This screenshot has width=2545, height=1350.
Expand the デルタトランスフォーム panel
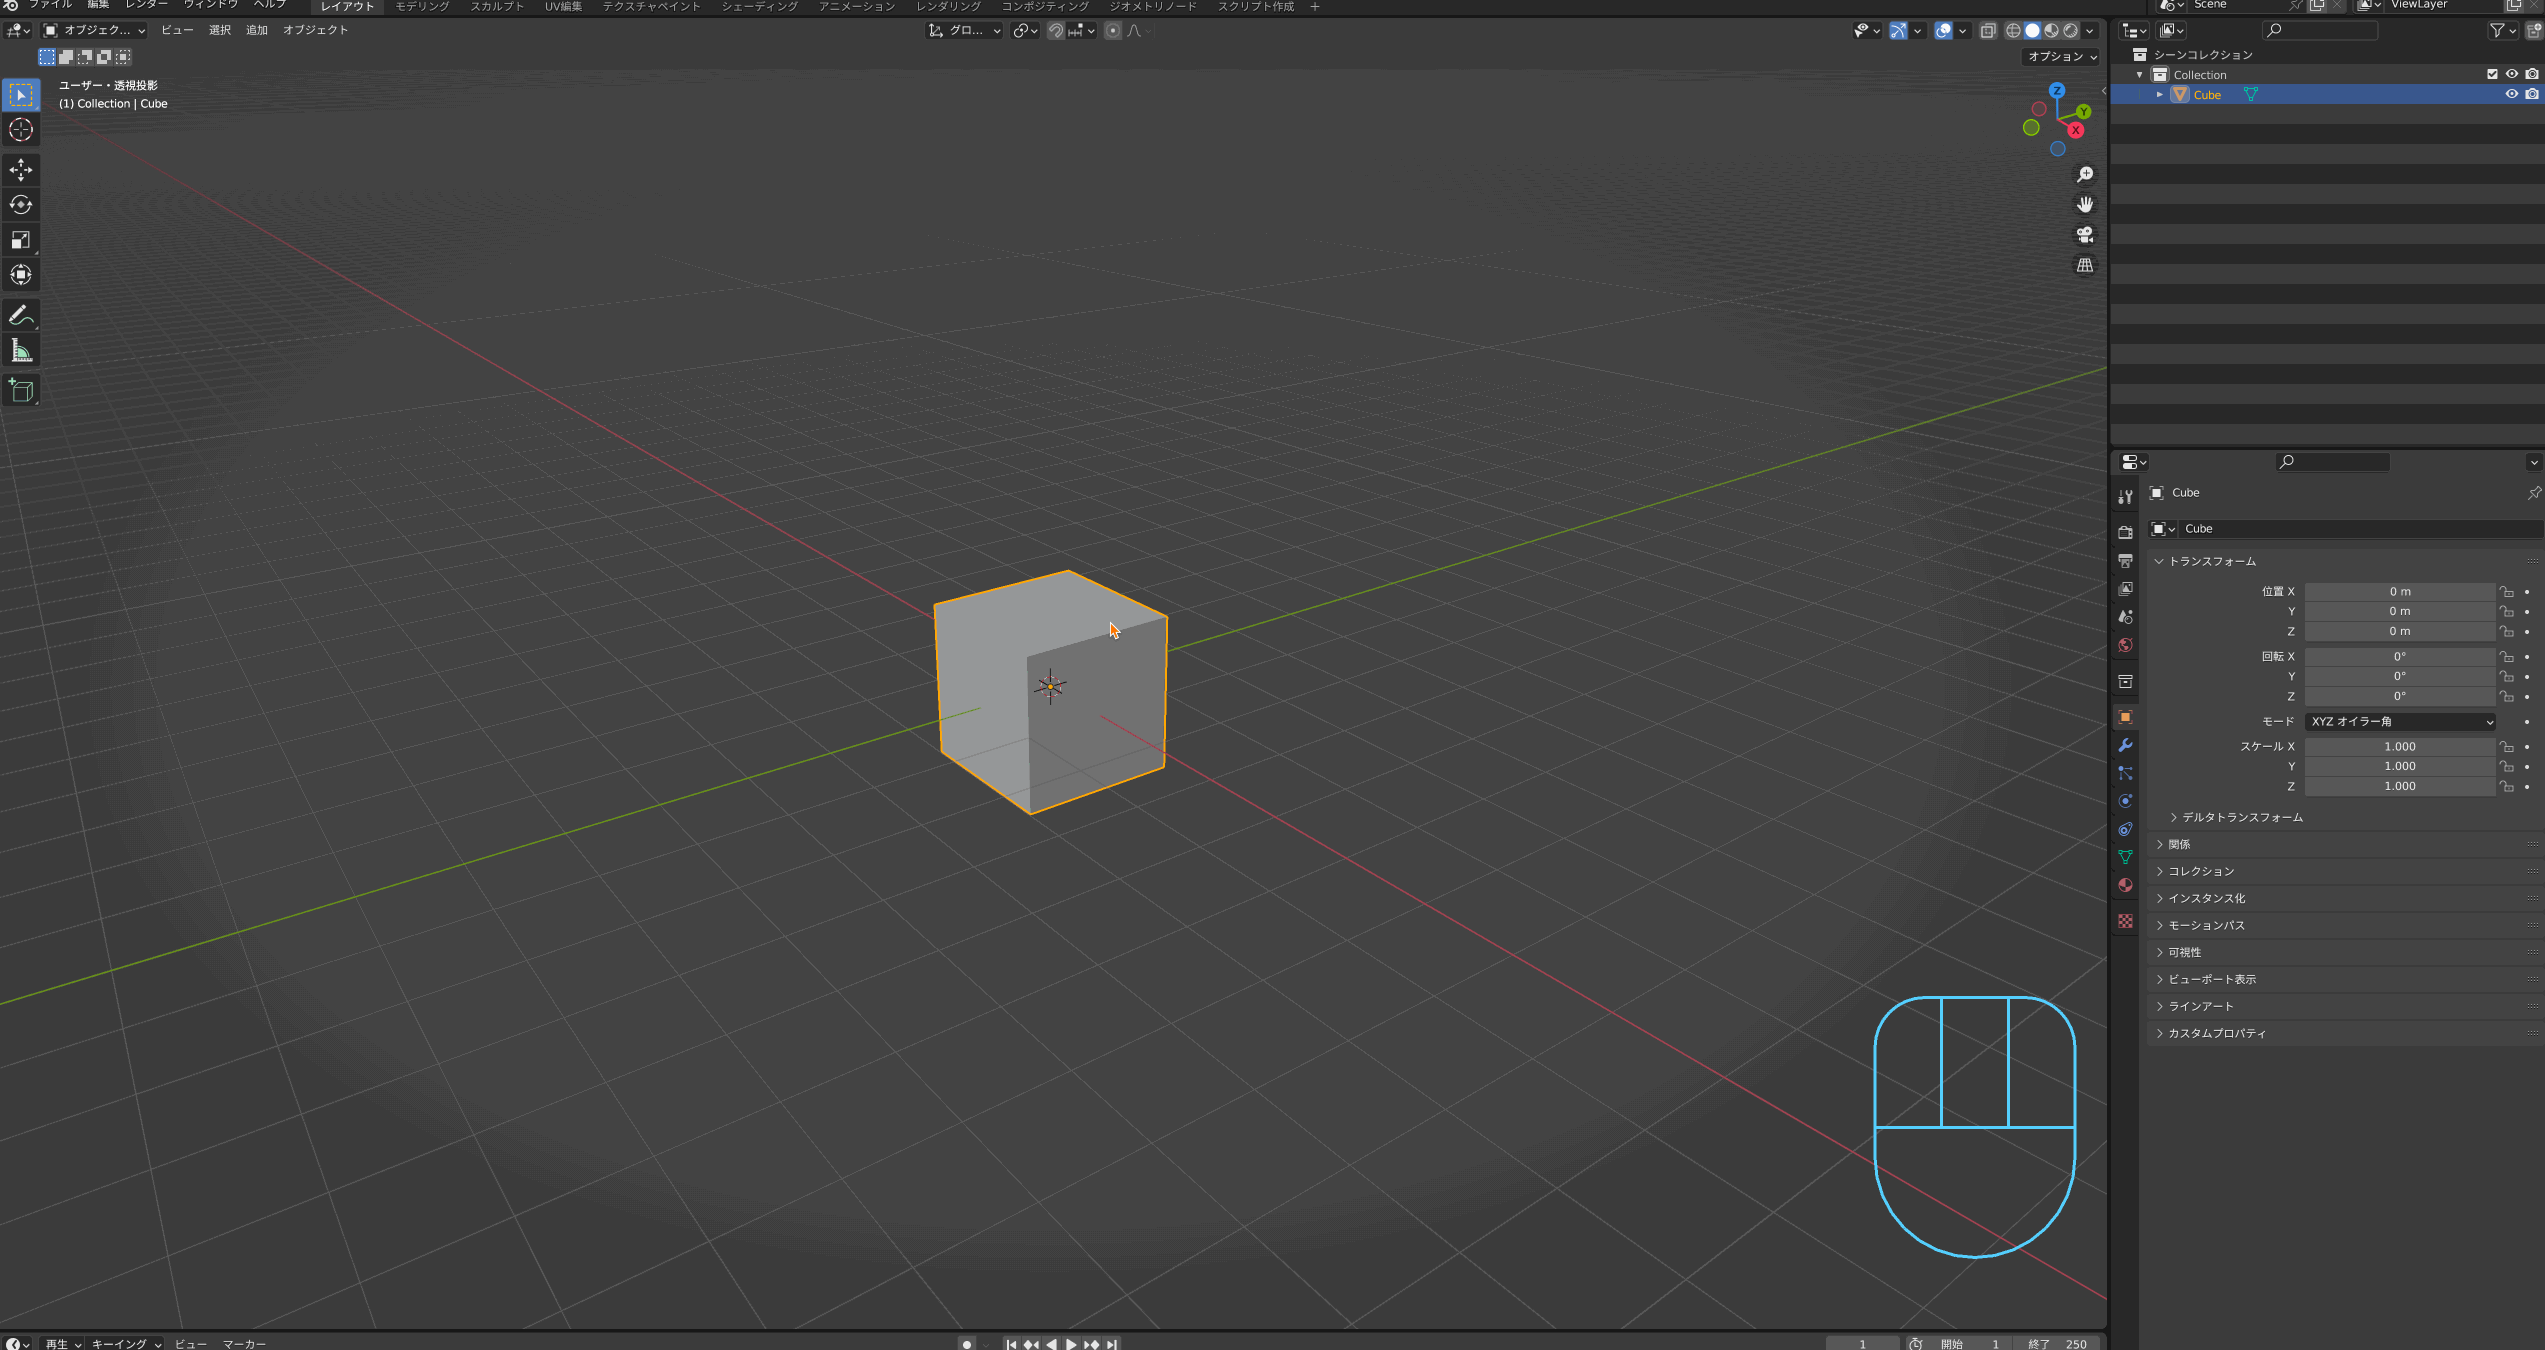pos(2241,817)
